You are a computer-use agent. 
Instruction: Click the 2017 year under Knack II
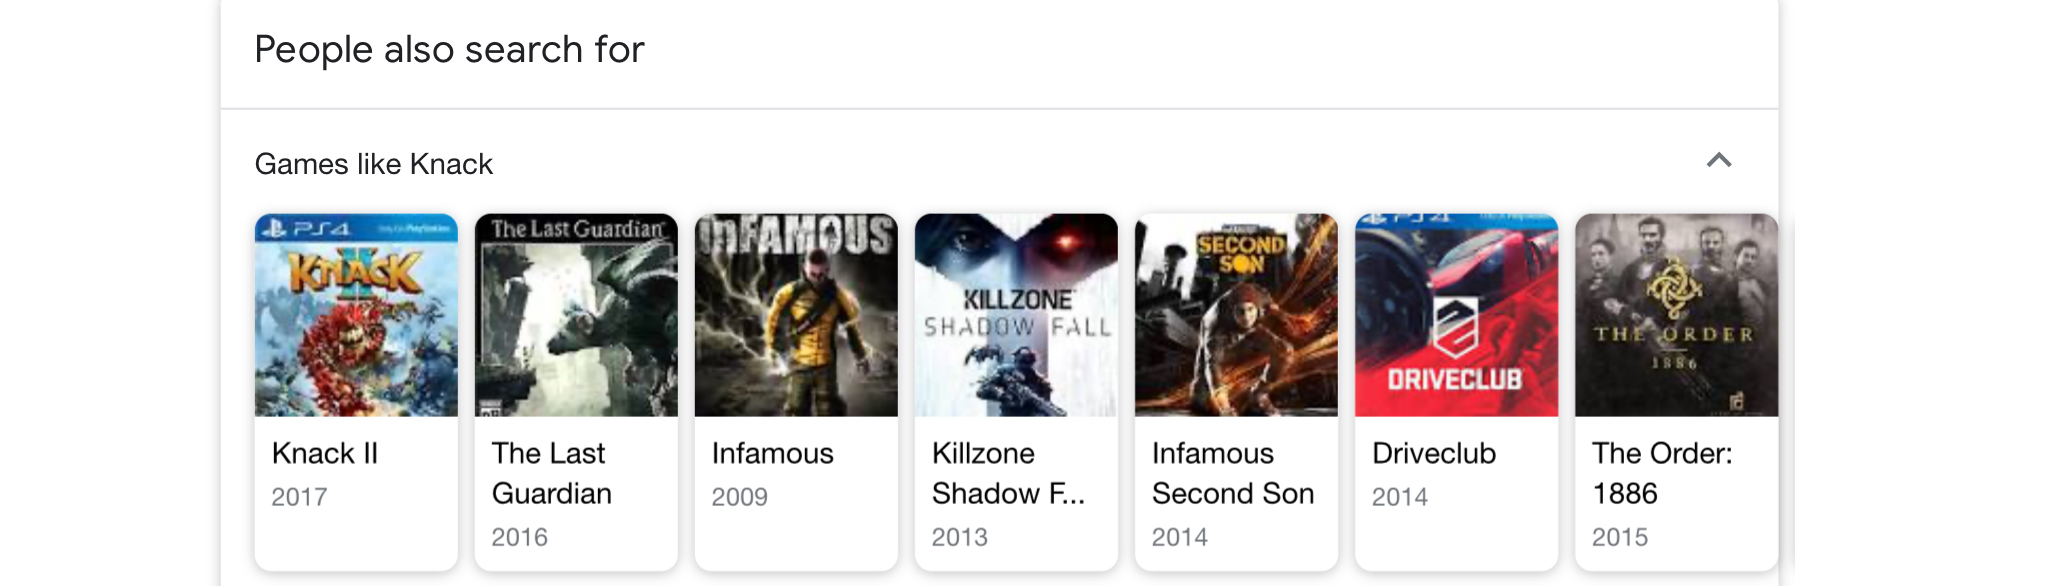299,497
